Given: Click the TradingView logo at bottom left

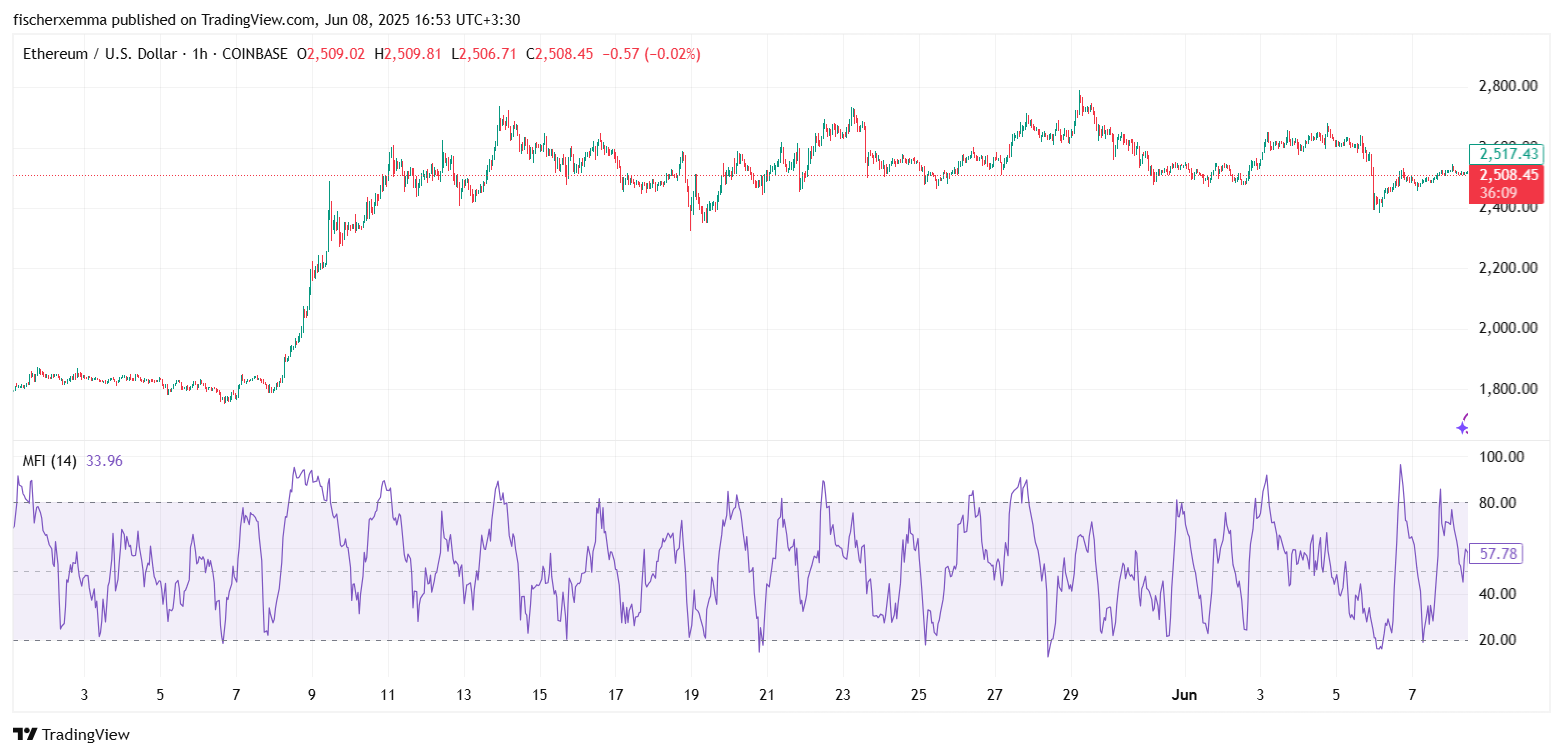Looking at the screenshot, I should click(x=71, y=735).
